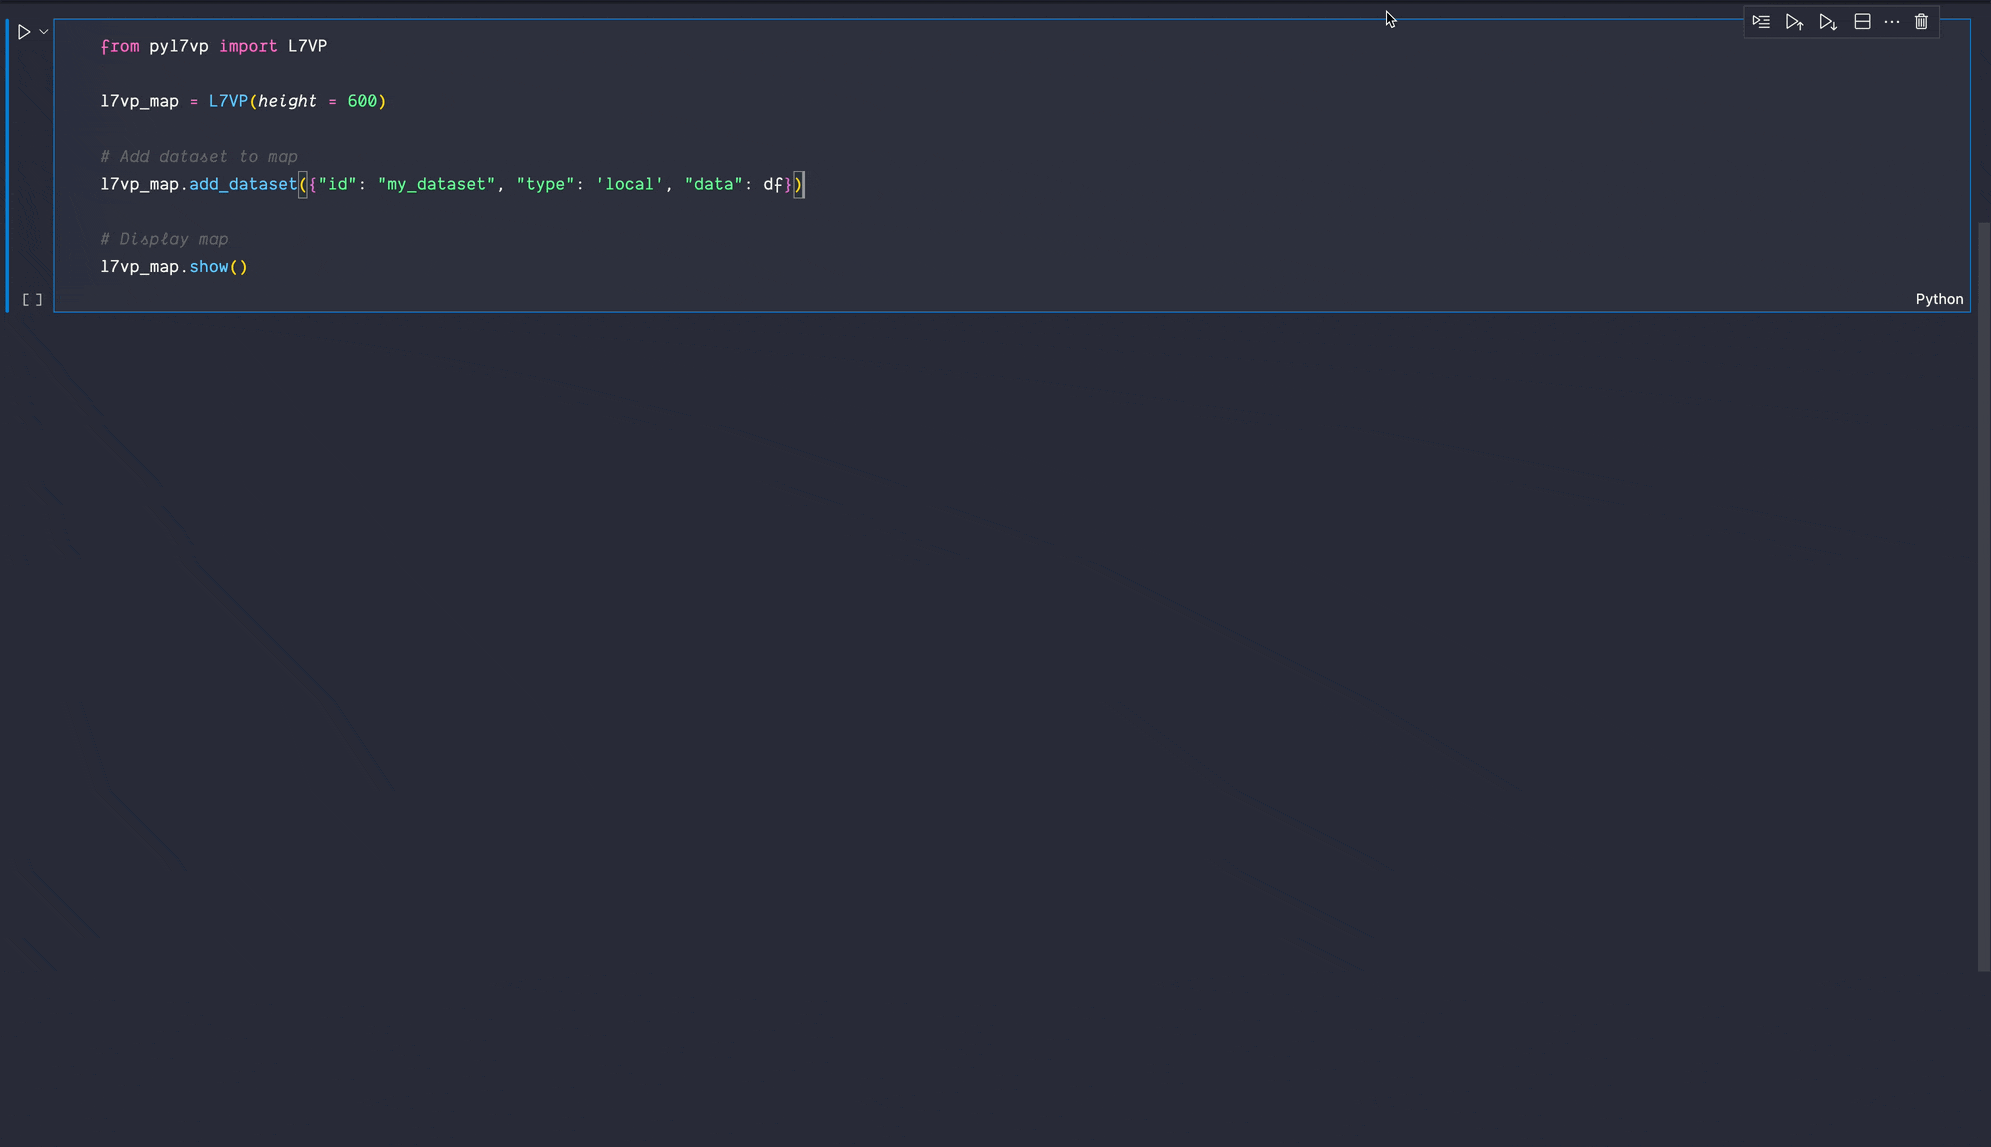The height and width of the screenshot is (1147, 1991).
Task: Run the notebook cell
Action: [24, 32]
